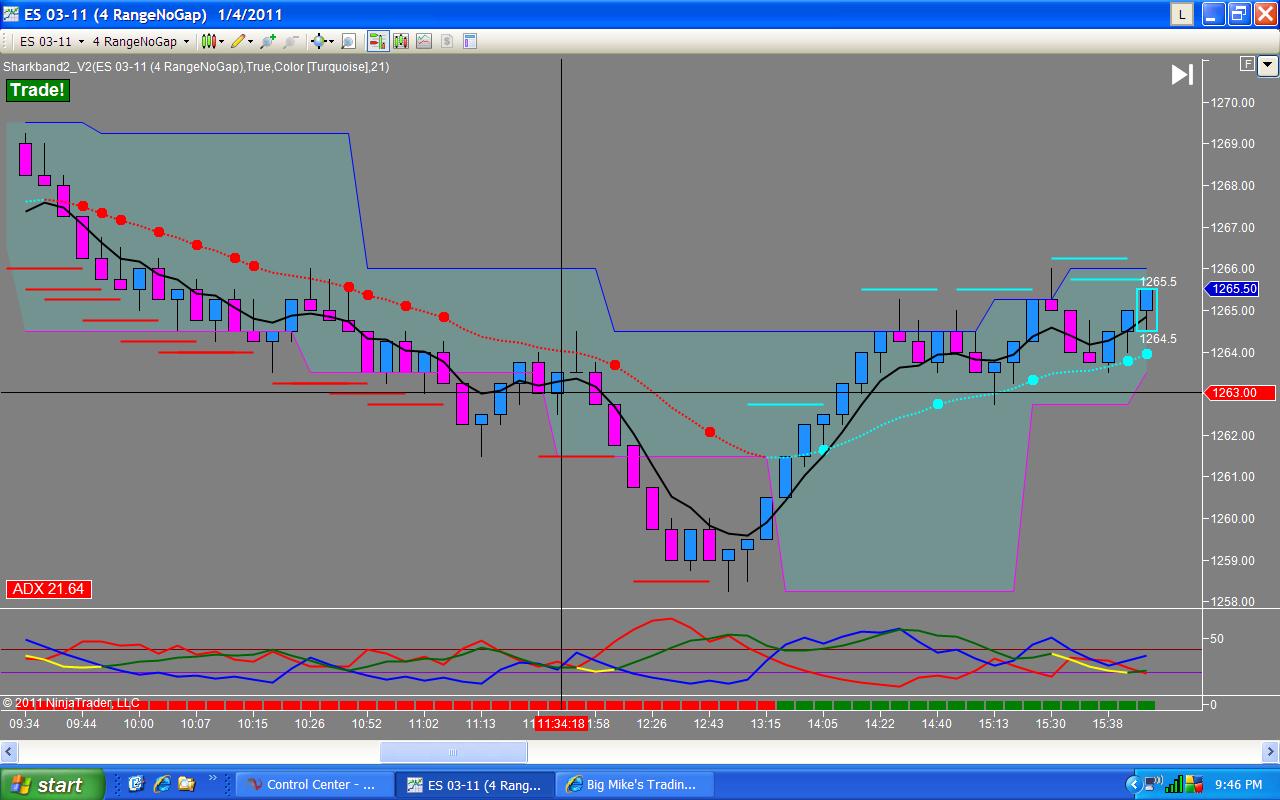Click the 1264.5 bar low label
Image resolution: width=1280 pixels, height=800 pixels.
tap(1158, 339)
